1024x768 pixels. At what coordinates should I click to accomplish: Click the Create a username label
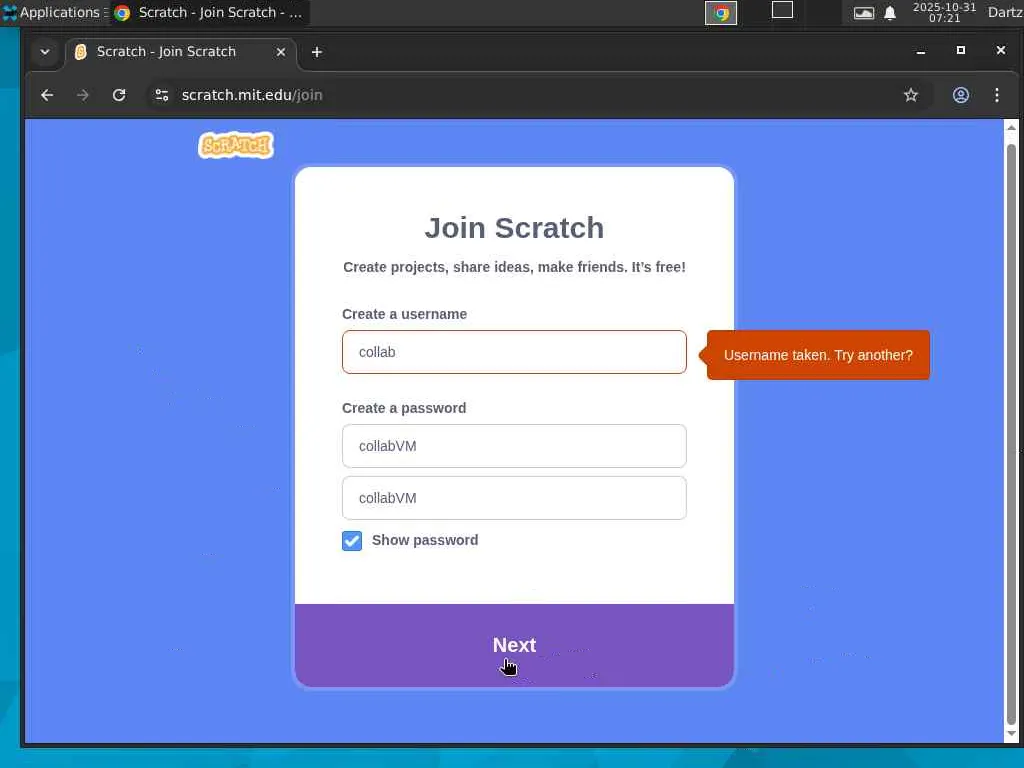(404, 314)
